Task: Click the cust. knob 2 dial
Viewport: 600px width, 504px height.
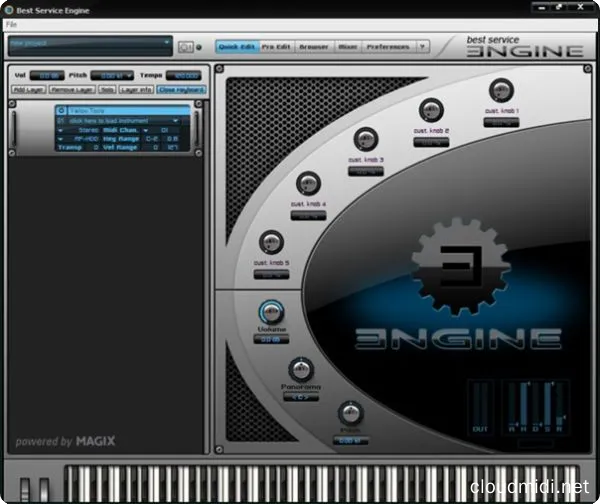Action: tap(432, 110)
